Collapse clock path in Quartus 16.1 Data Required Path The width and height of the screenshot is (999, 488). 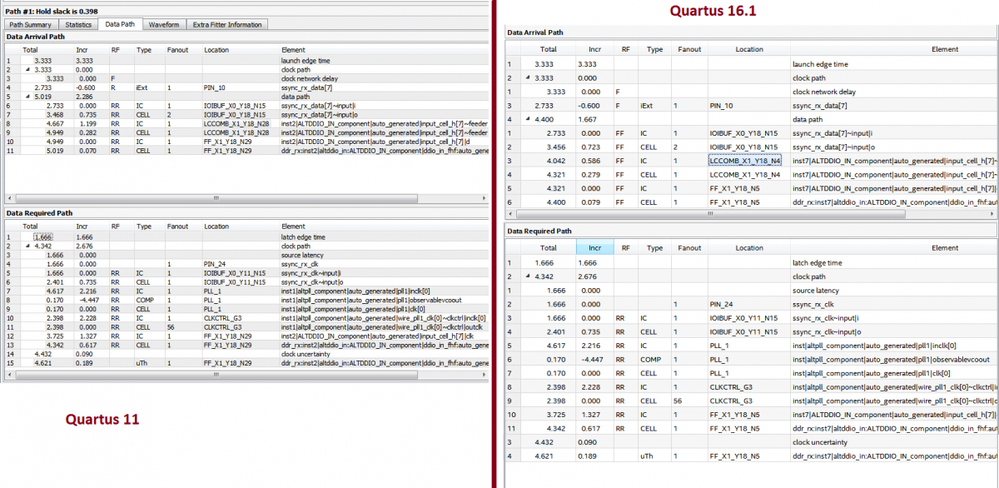pyautogui.click(x=530, y=276)
